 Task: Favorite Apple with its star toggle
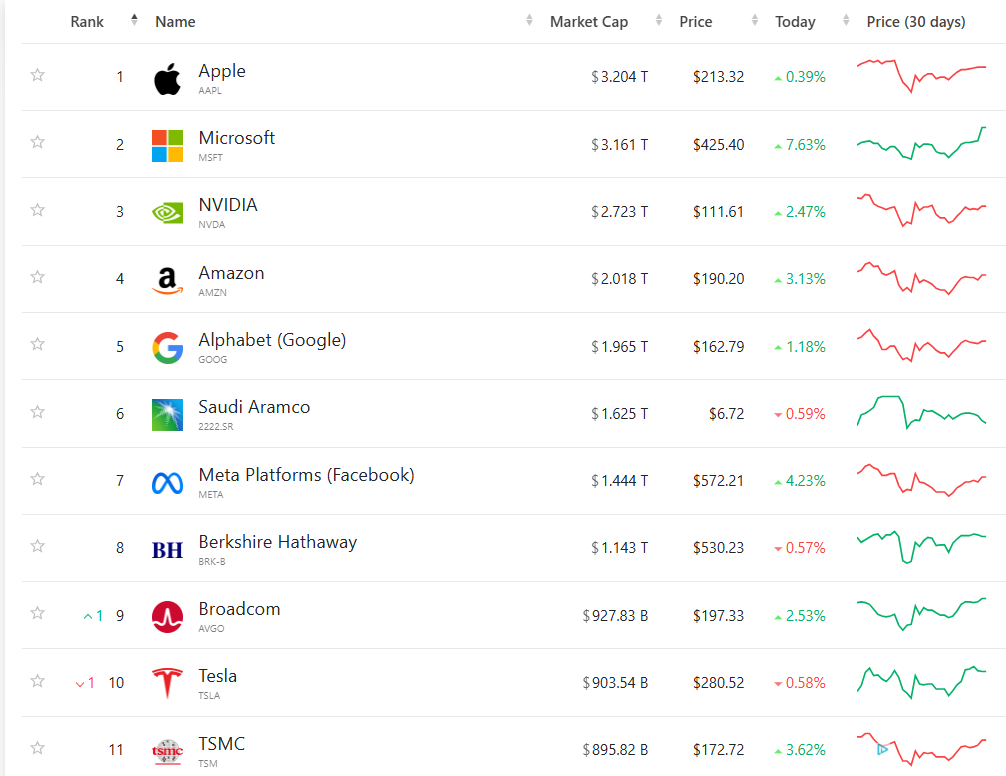coord(38,75)
